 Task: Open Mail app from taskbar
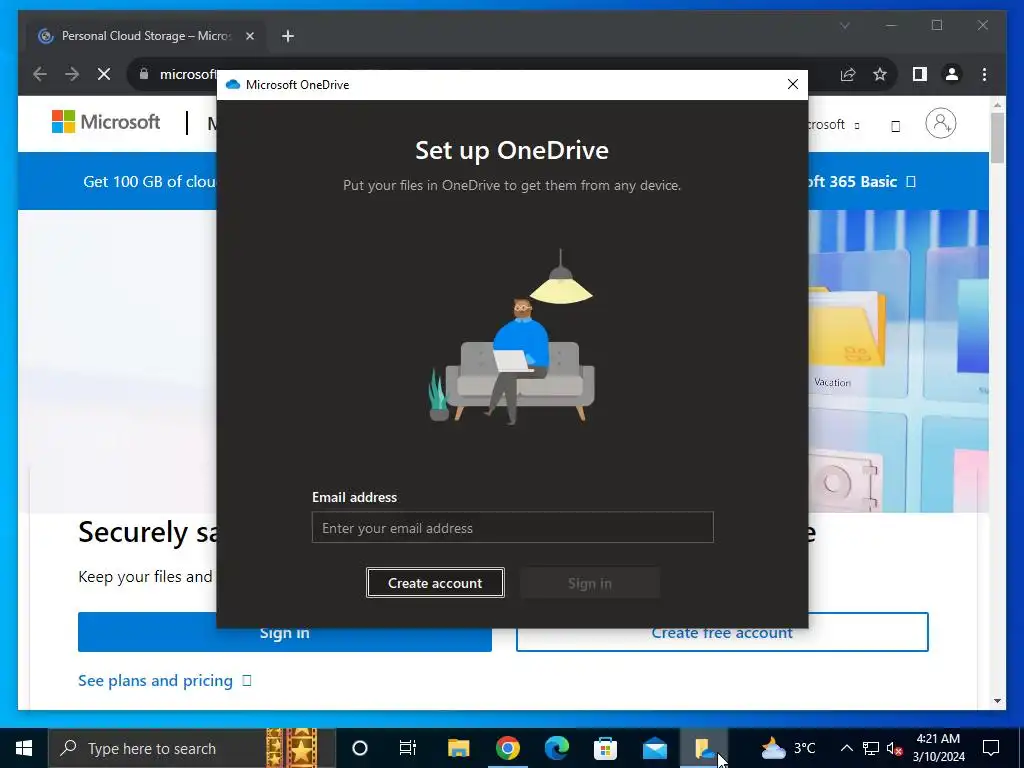[654, 748]
